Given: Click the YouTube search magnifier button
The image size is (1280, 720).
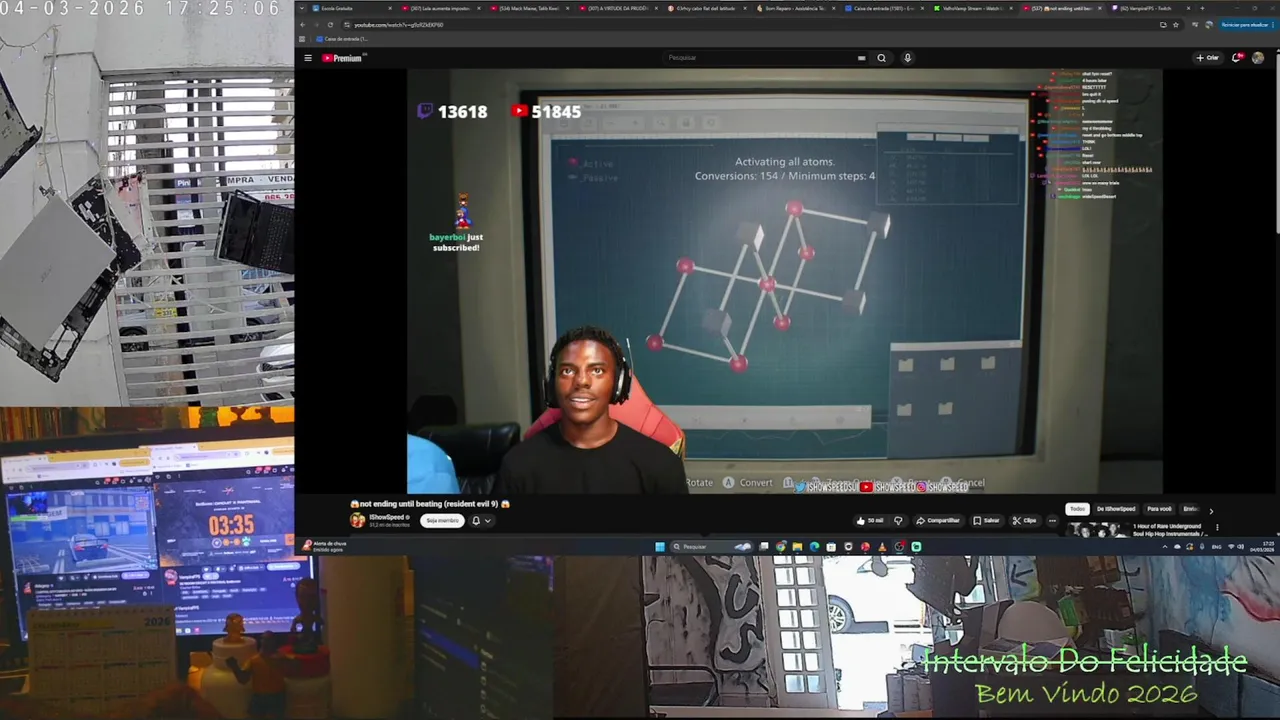Looking at the screenshot, I should pos(881,58).
